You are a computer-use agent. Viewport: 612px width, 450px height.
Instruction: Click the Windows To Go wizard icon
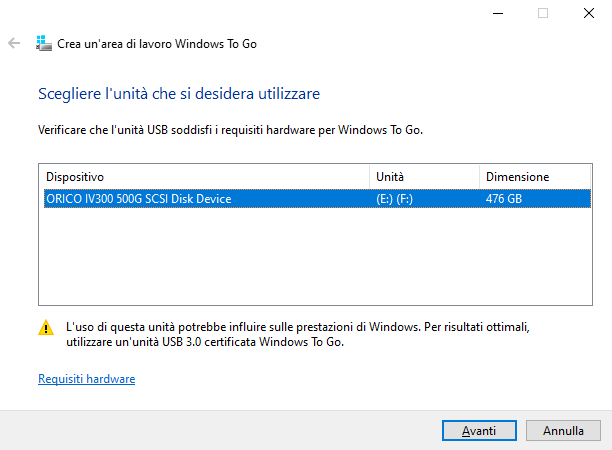click(x=43, y=44)
